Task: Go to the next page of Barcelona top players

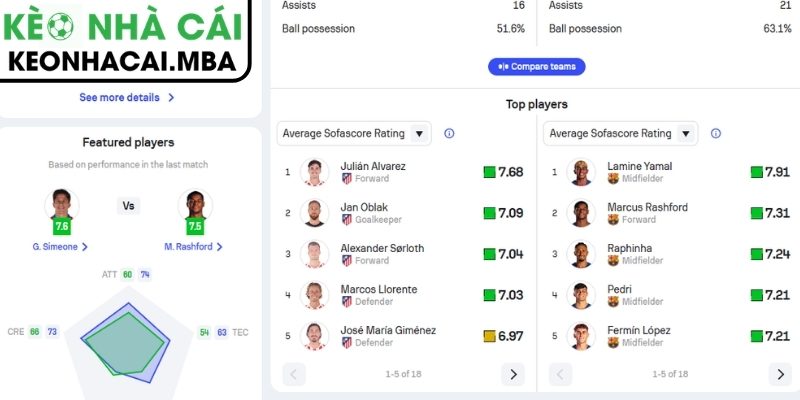Action: click(780, 374)
